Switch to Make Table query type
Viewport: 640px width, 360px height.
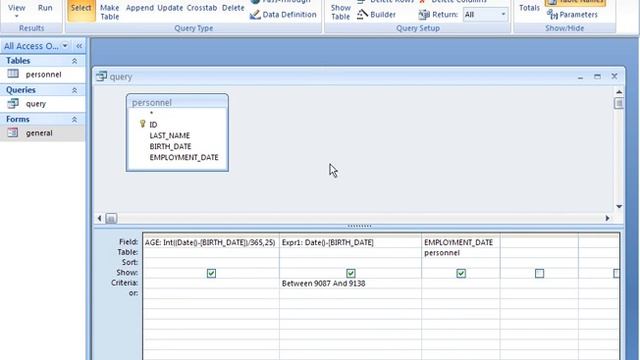[x=109, y=12]
